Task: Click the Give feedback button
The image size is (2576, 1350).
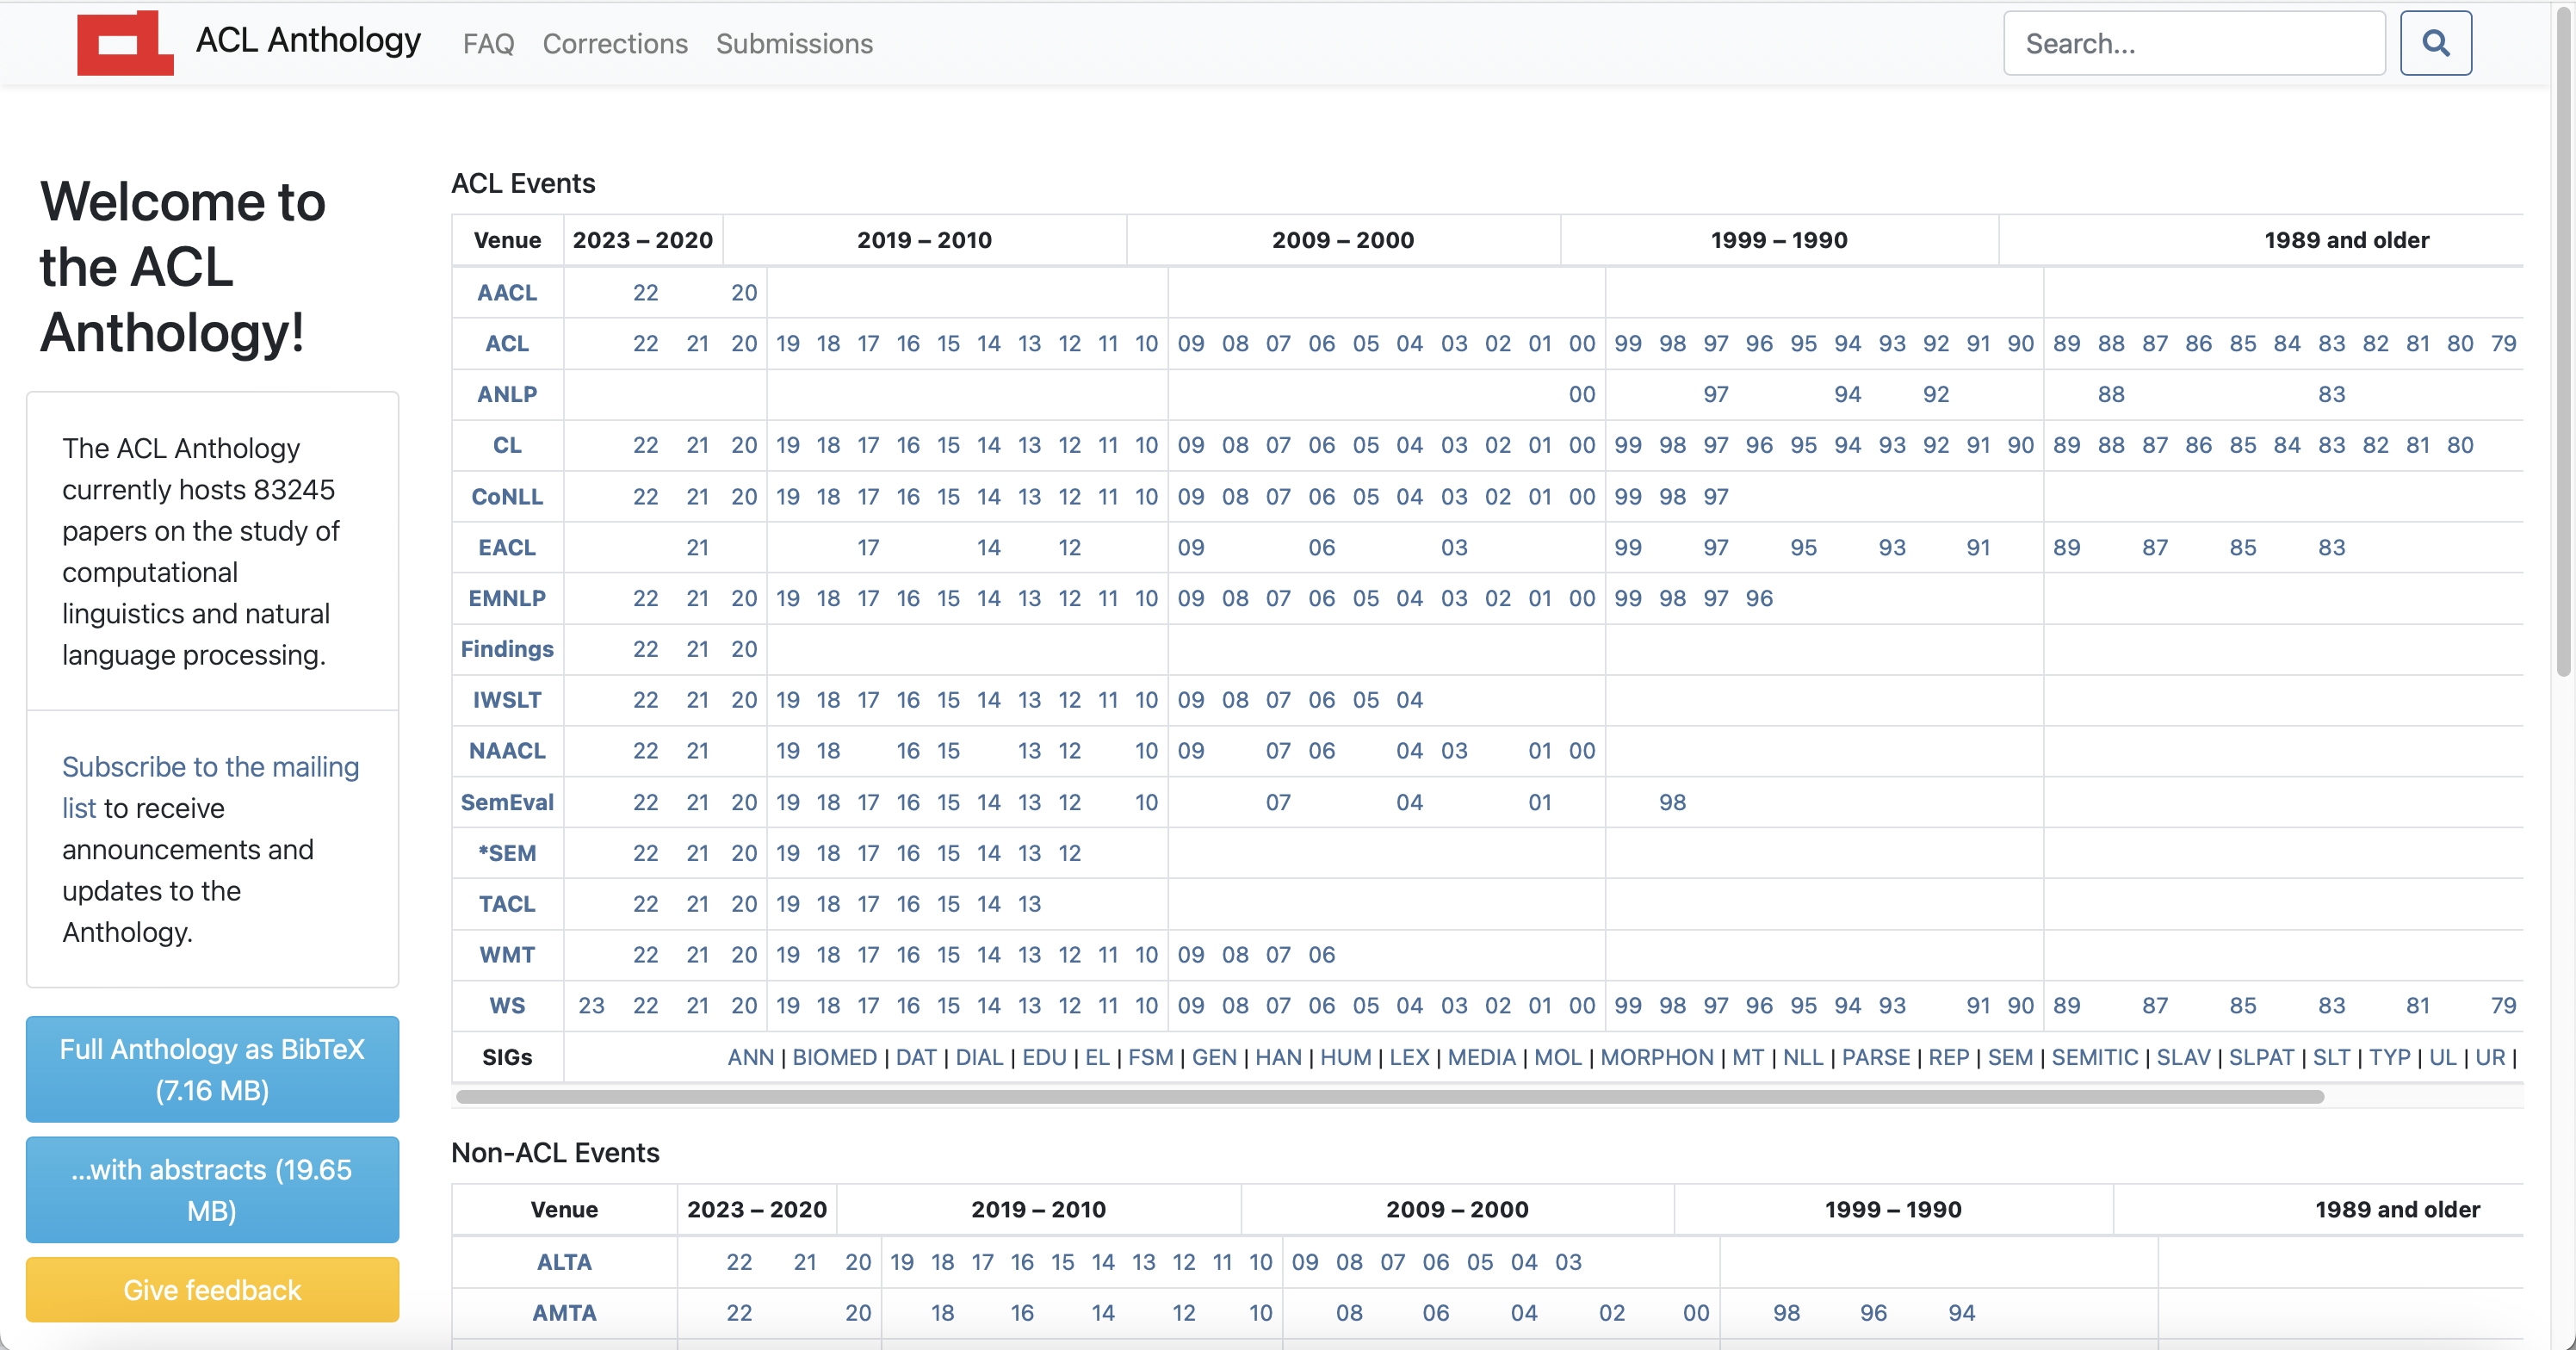Action: pyautogui.click(x=212, y=1290)
